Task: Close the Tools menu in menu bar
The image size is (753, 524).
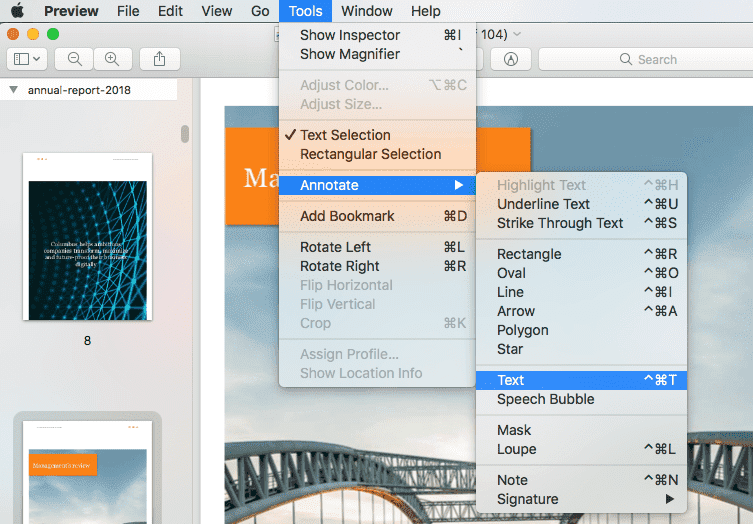Action: tap(305, 11)
